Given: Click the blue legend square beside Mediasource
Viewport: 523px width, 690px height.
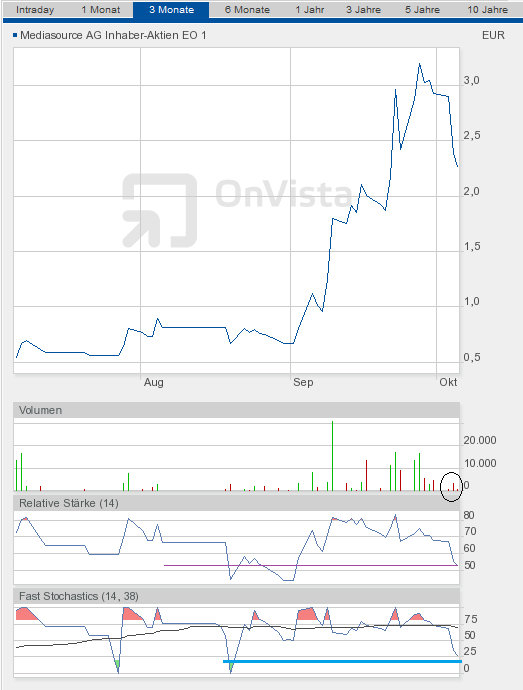Looking at the screenshot, I should click(15, 35).
